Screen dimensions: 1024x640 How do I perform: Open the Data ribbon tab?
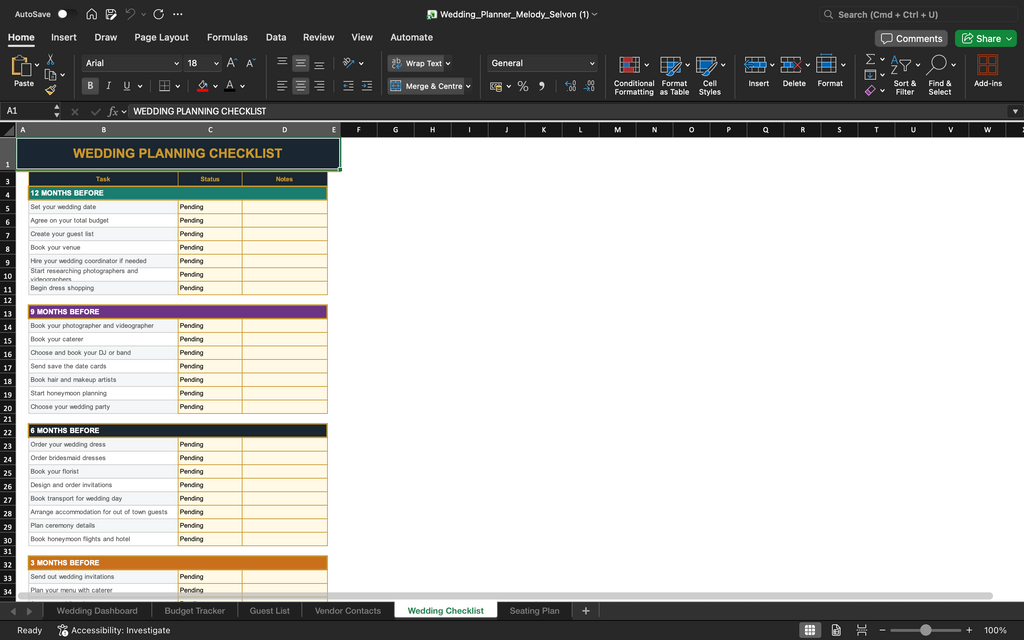[x=276, y=37]
